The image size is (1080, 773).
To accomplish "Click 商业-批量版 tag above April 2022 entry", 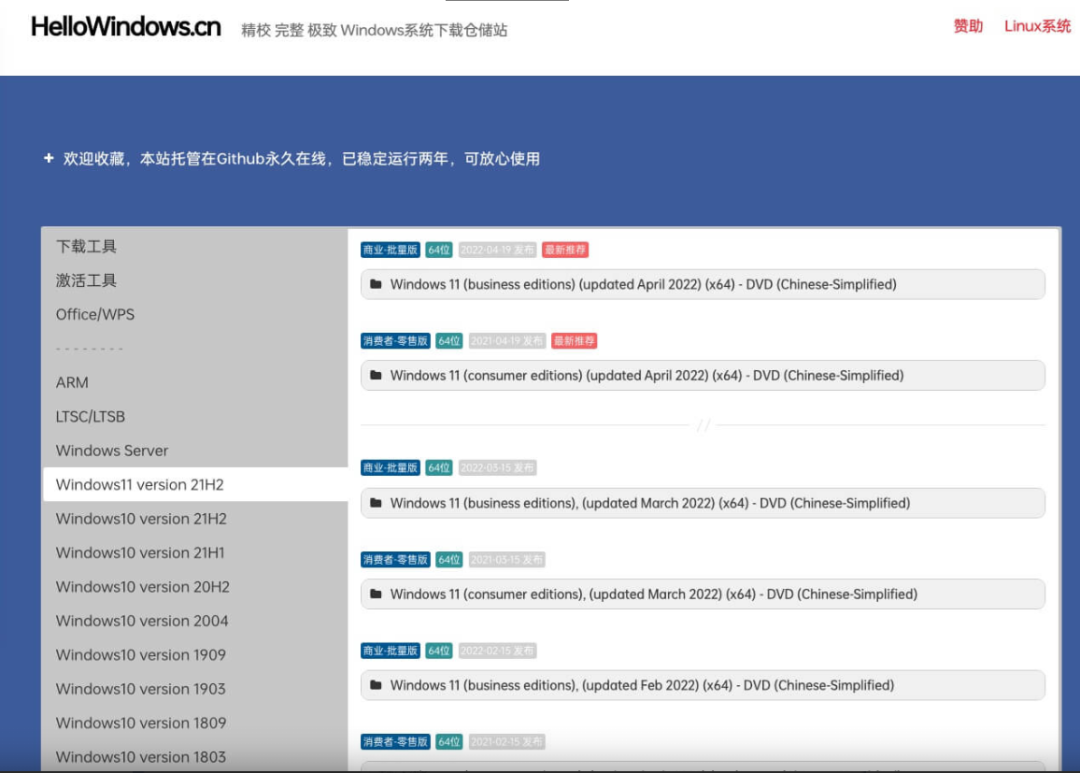I will click(391, 250).
